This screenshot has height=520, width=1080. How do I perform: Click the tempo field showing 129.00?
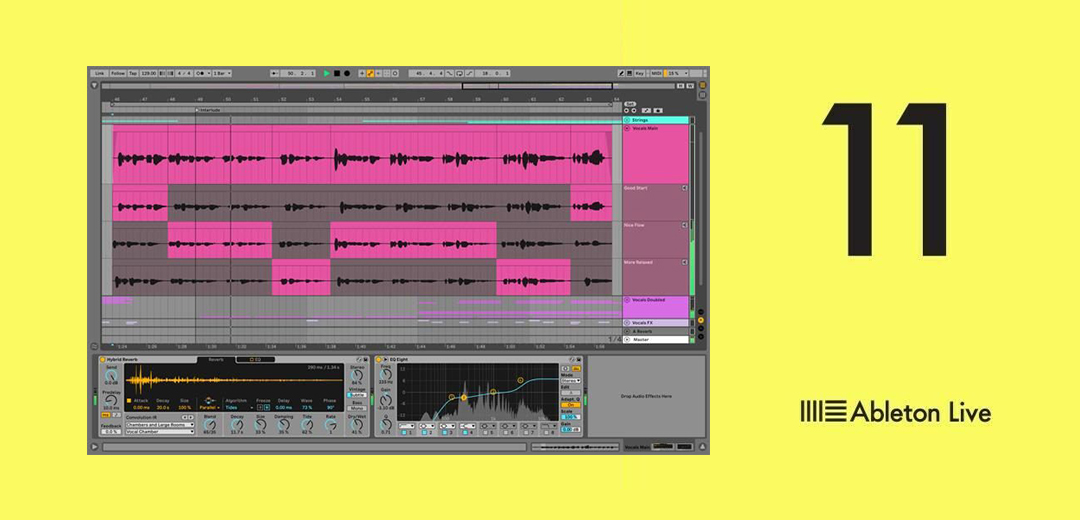point(149,73)
